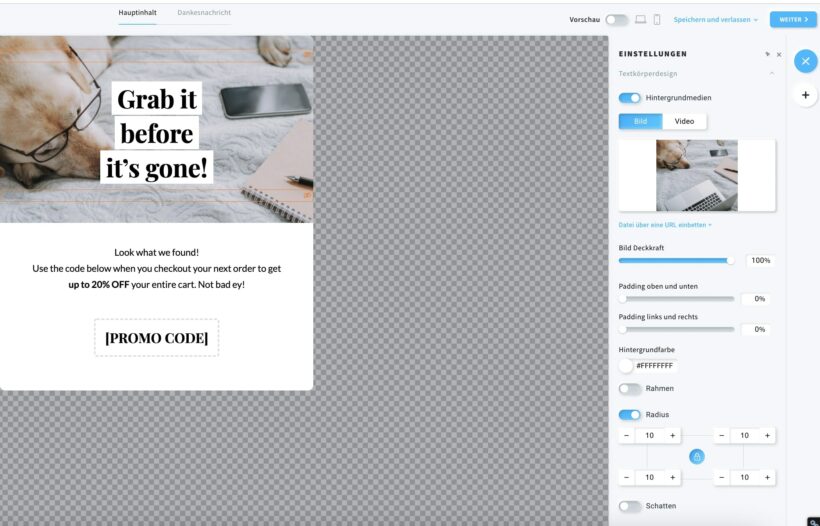Increase bottom-right radius with plus
The height and width of the screenshot is (526, 820).
tap(767, 477)
